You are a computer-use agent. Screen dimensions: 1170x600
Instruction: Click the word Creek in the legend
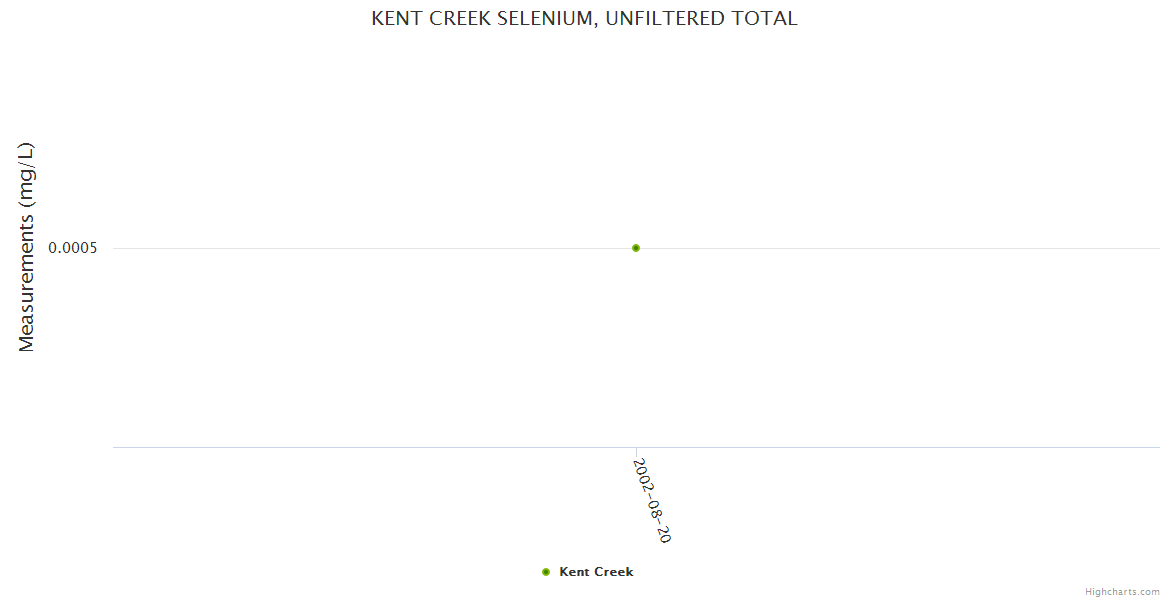pyautogui.click(x=614, y=572)
